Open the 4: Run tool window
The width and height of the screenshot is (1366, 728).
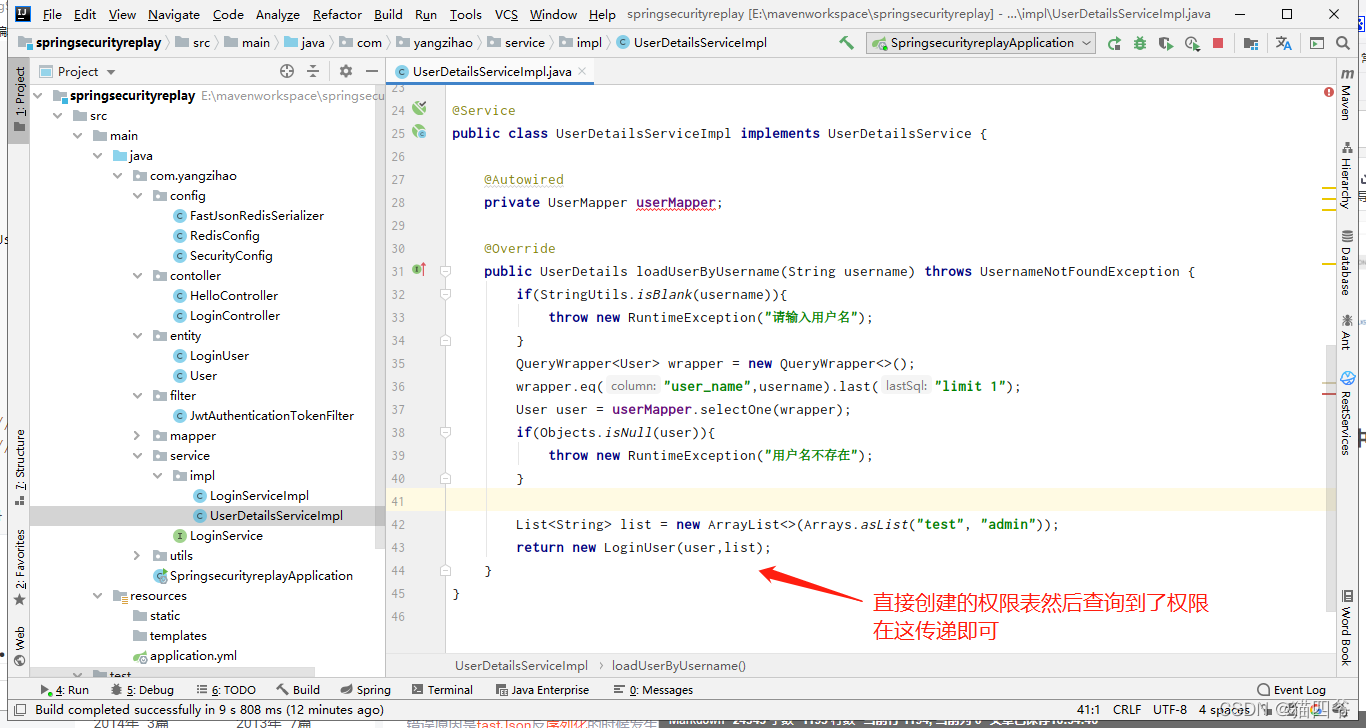[x=64, y=690]
